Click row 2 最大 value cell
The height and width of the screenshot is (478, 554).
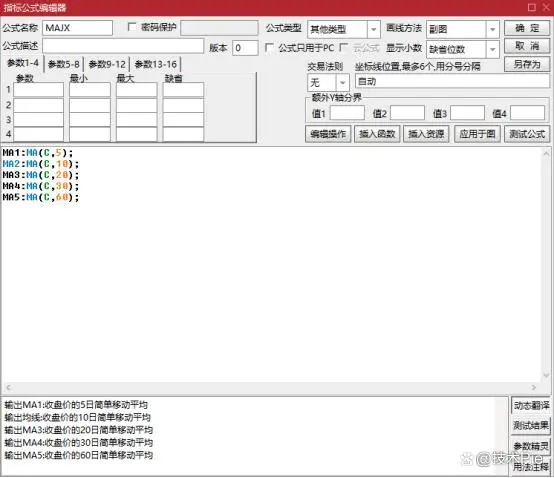[136, 105]
